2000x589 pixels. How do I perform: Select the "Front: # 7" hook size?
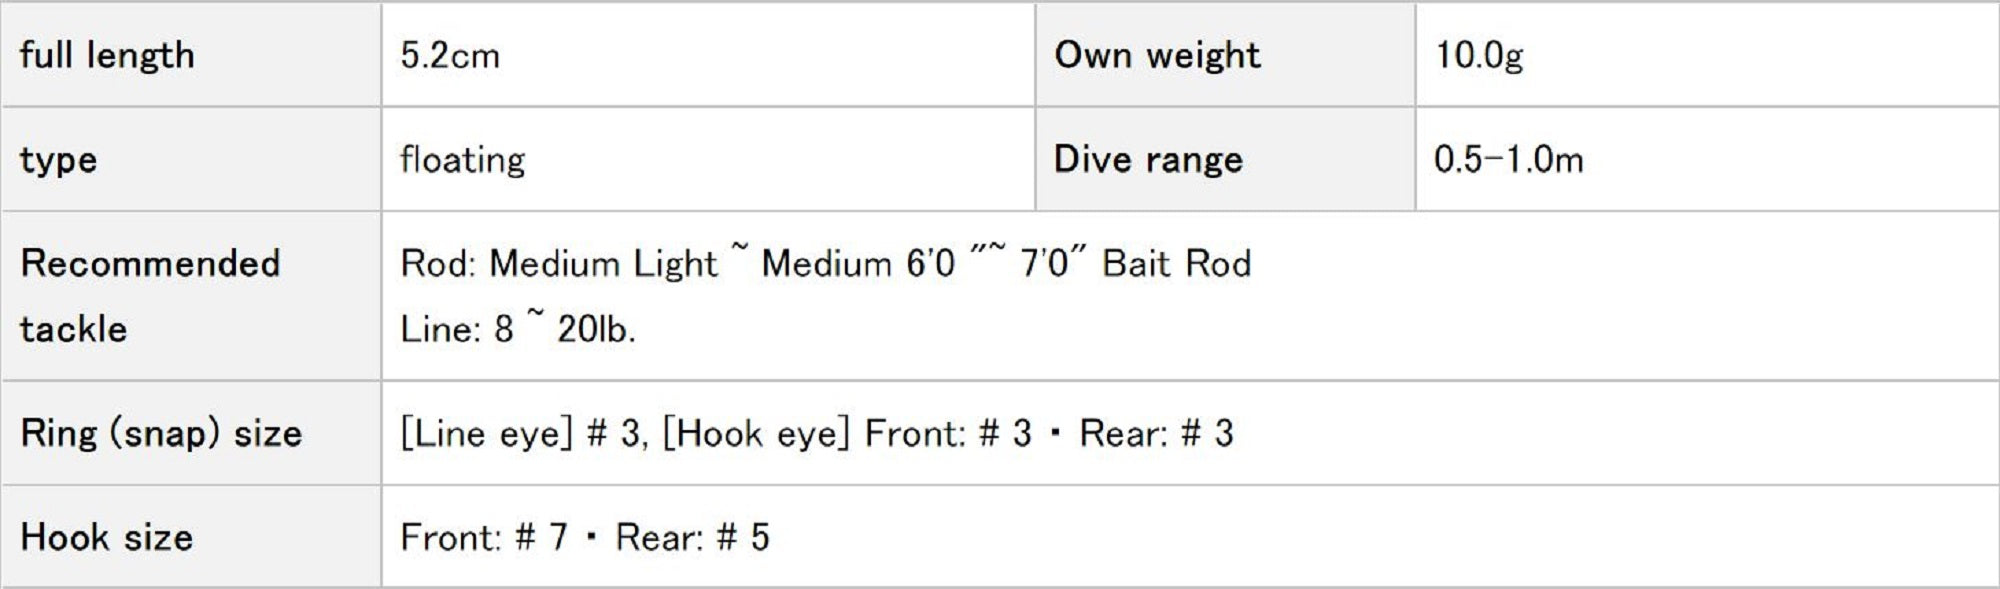point(484,538)
